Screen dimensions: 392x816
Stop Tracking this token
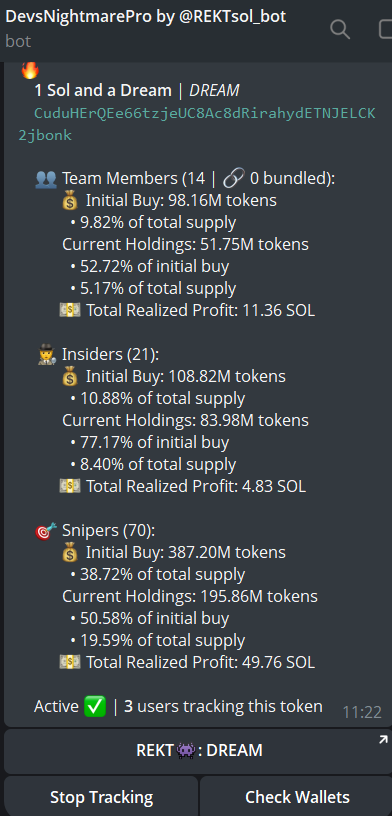coord(102,797)
